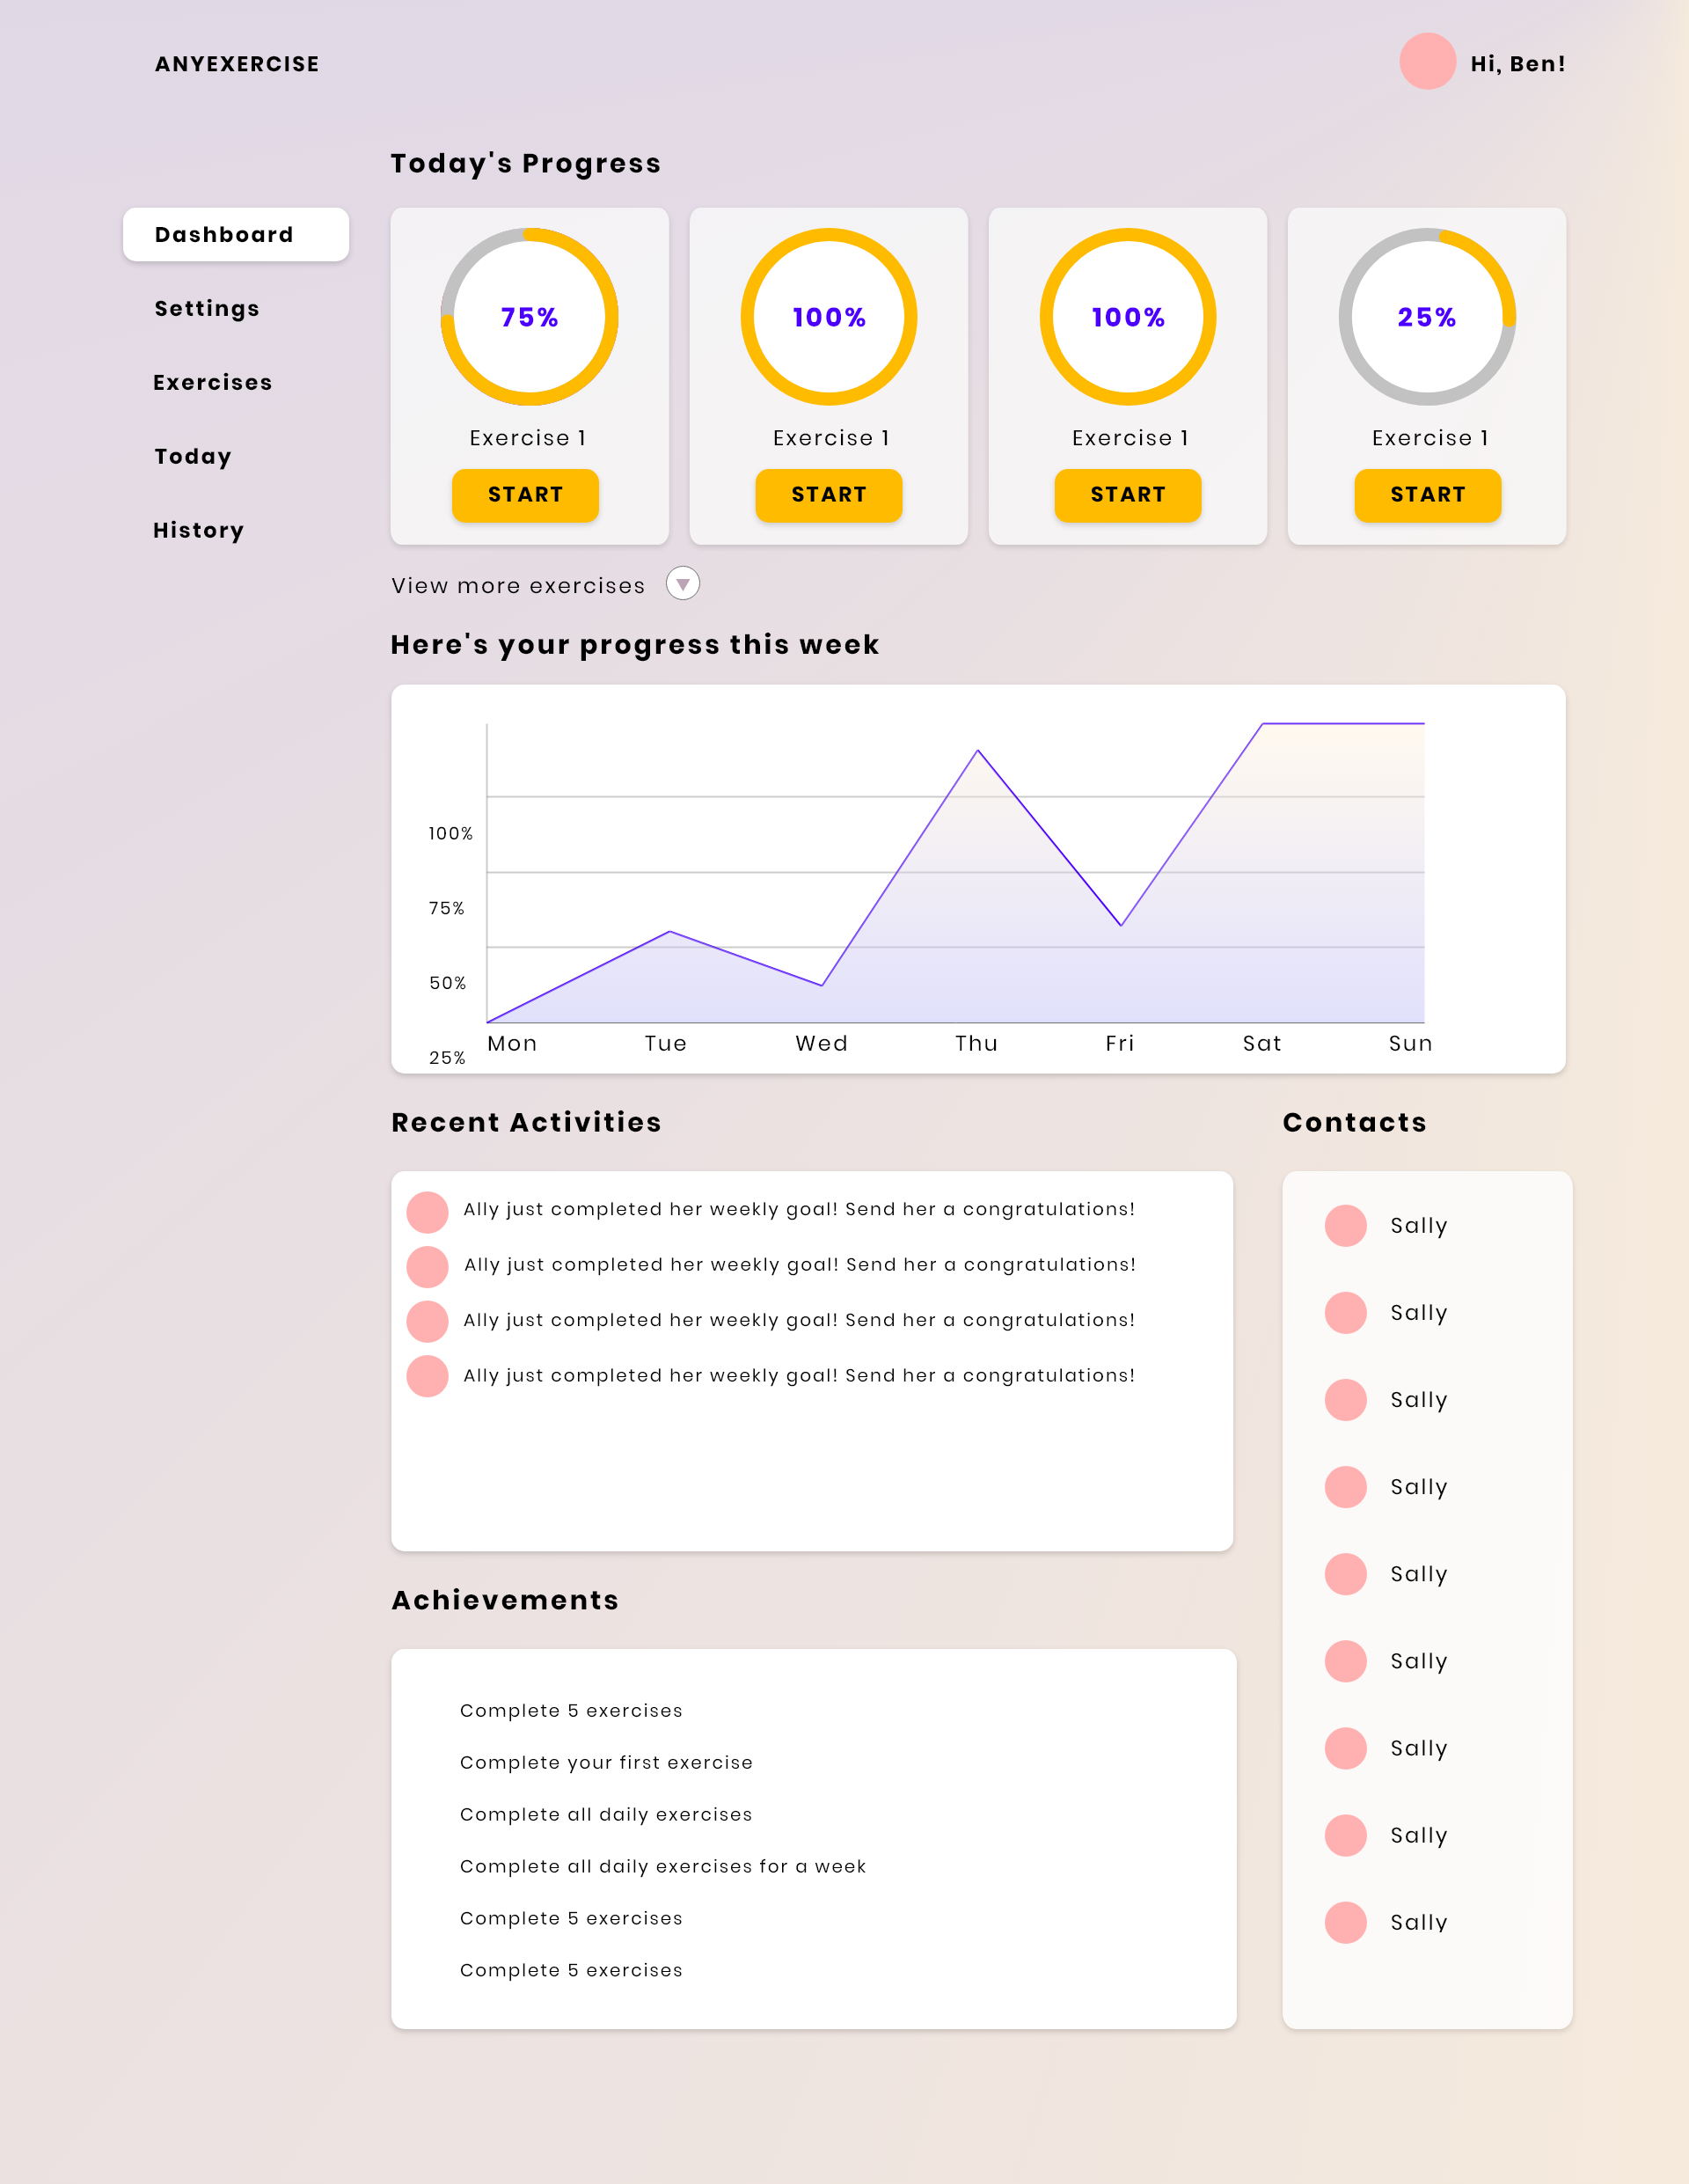
Task: Expand the View more exercises arrow
Action: point(683,584)
